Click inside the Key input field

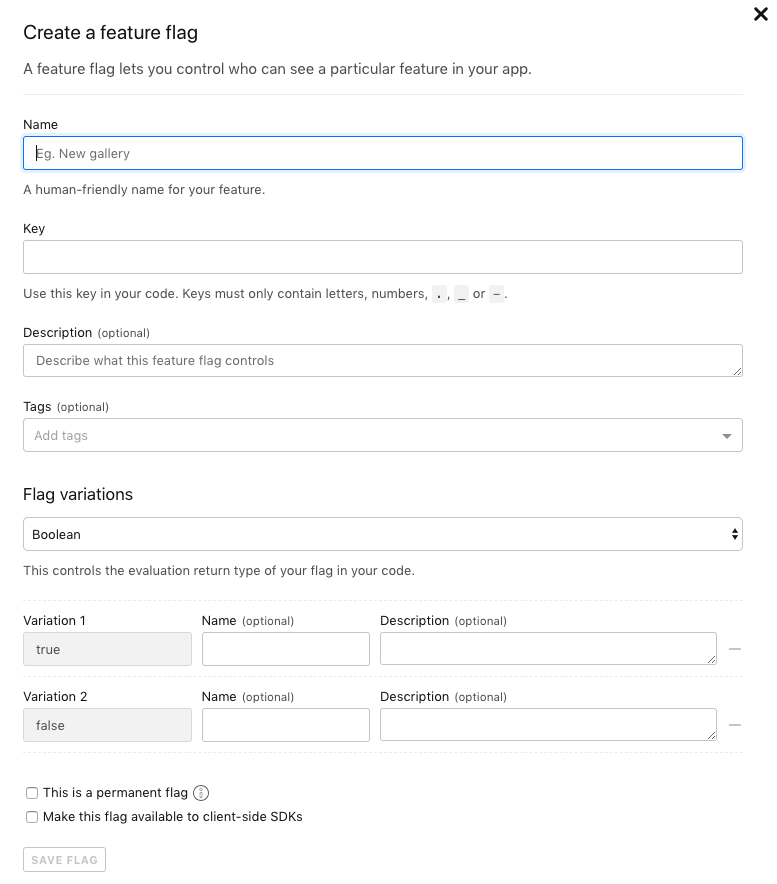click(x=383, y=257)
